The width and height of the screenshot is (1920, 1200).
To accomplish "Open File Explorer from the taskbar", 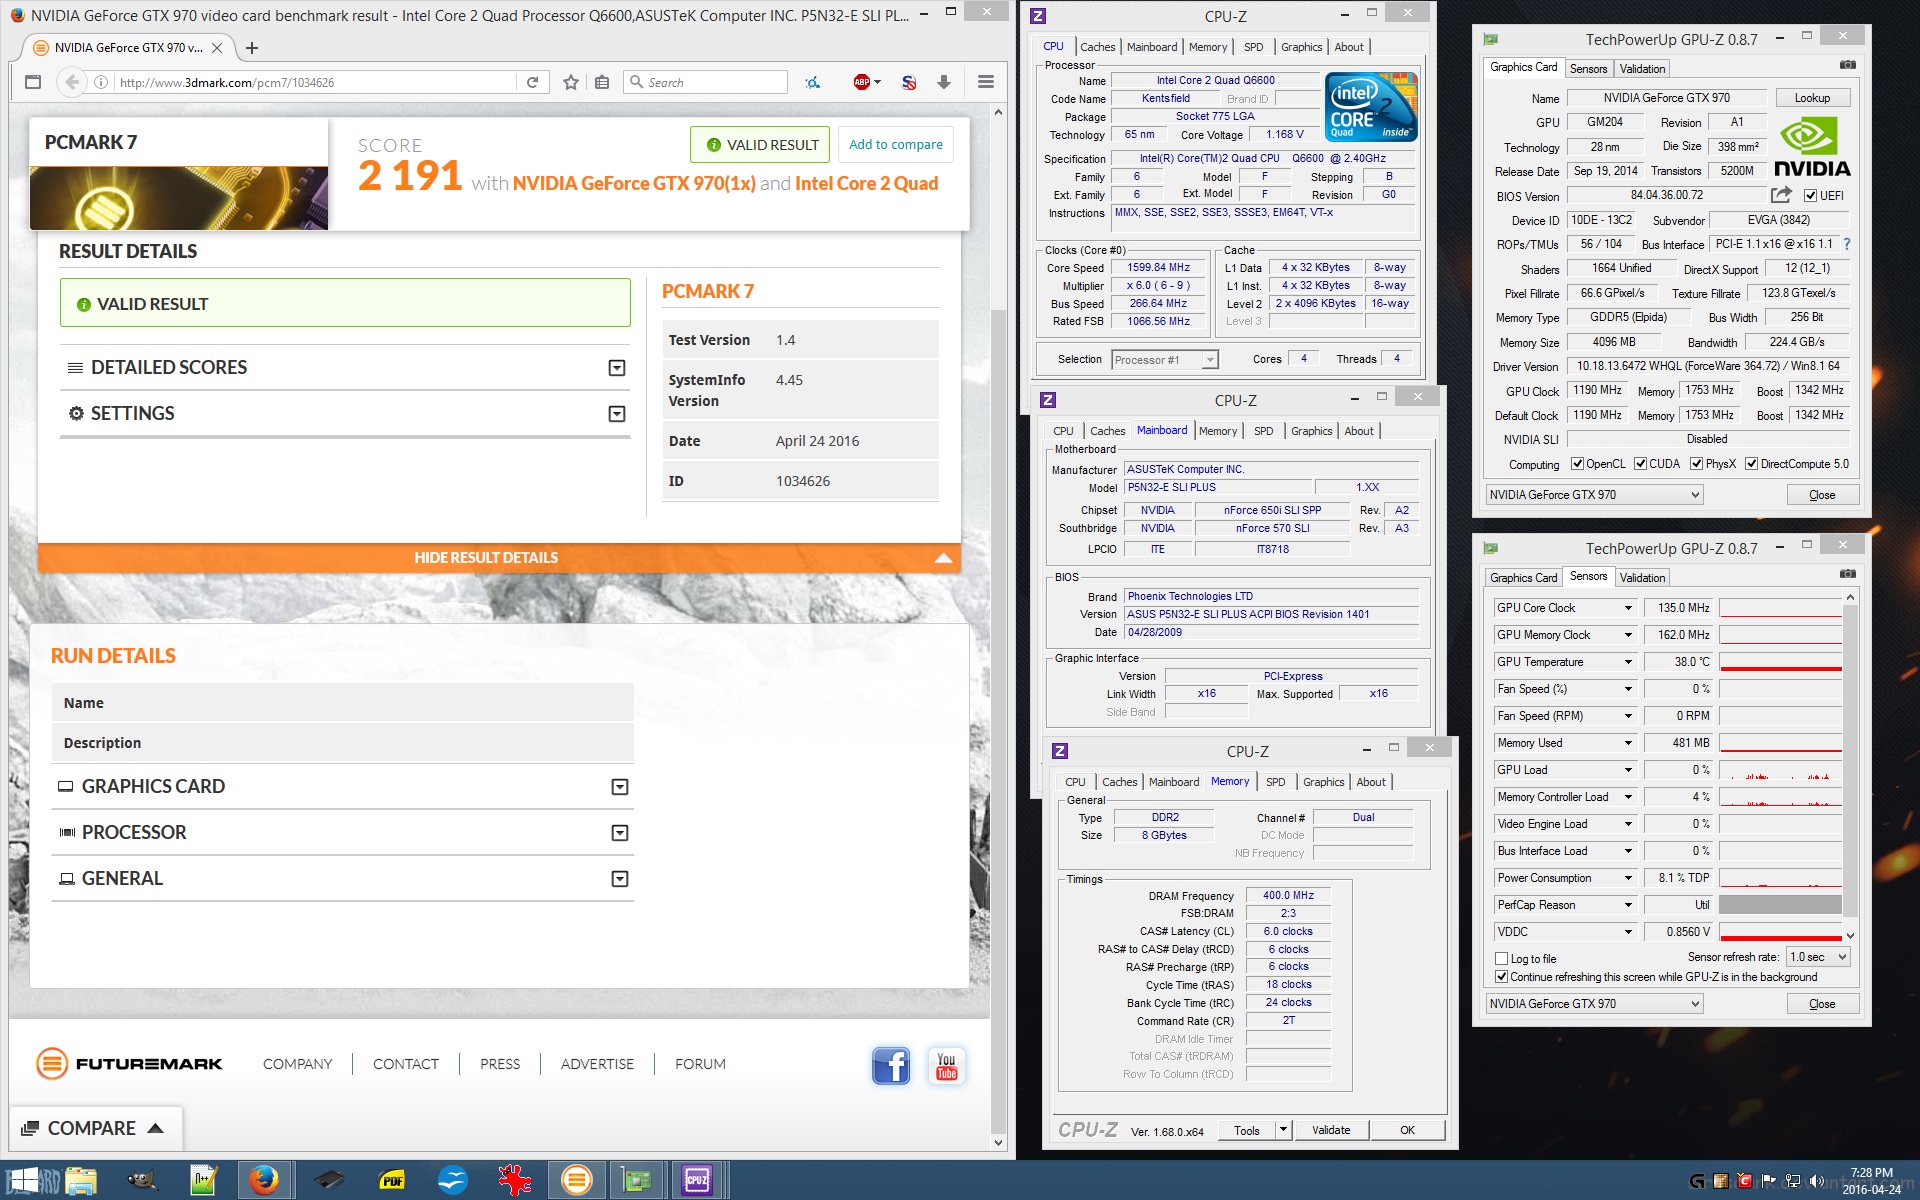I will [81, 1181].
